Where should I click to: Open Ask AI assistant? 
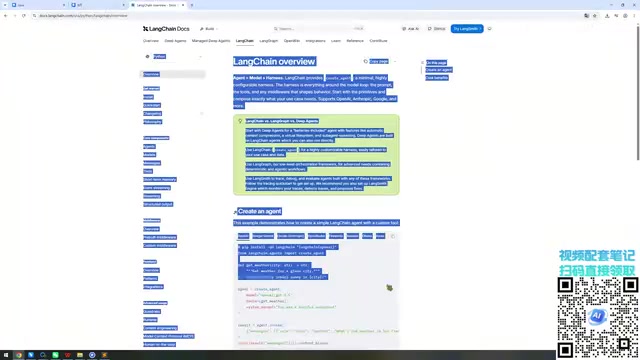click(x=411, y=29)
